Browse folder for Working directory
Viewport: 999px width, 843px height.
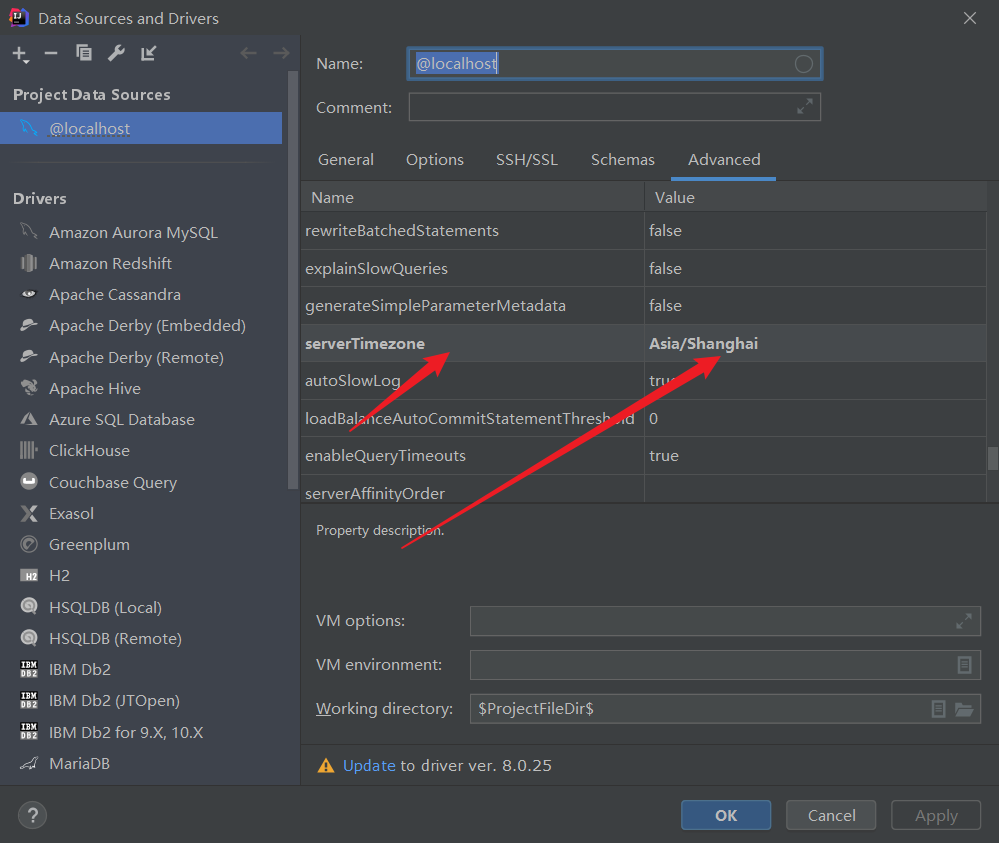point(964,709)
